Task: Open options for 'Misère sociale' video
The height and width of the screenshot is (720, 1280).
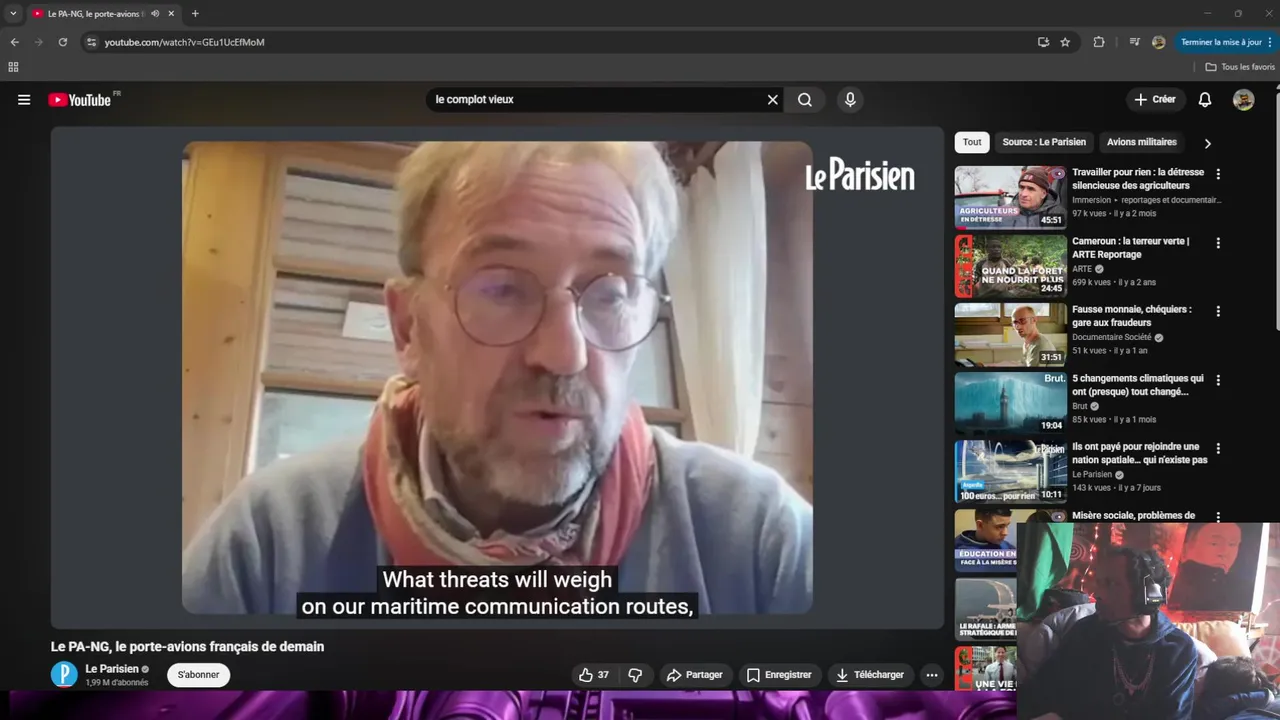Action: (x=1218, y=517)
